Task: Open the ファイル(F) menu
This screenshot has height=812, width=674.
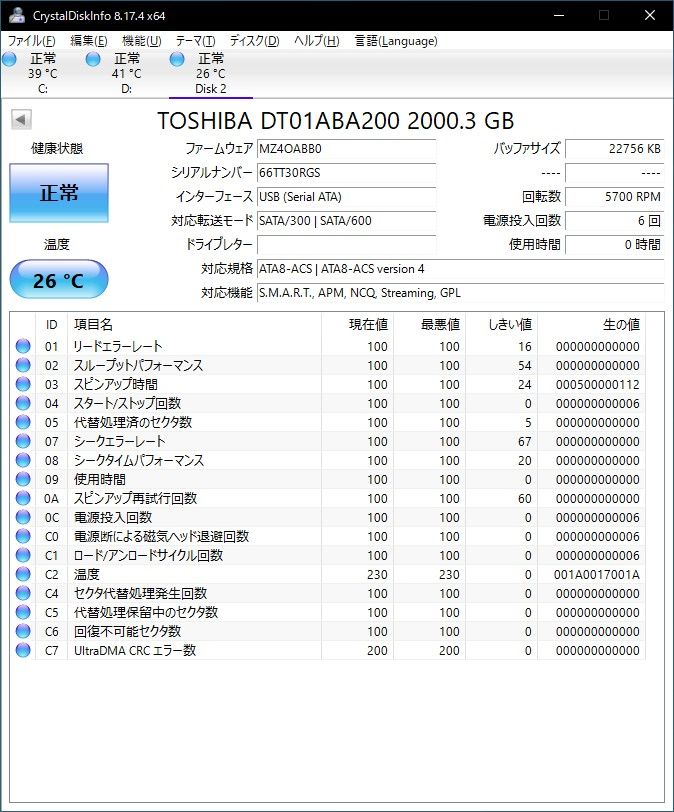Action: [x=32, y=41]
